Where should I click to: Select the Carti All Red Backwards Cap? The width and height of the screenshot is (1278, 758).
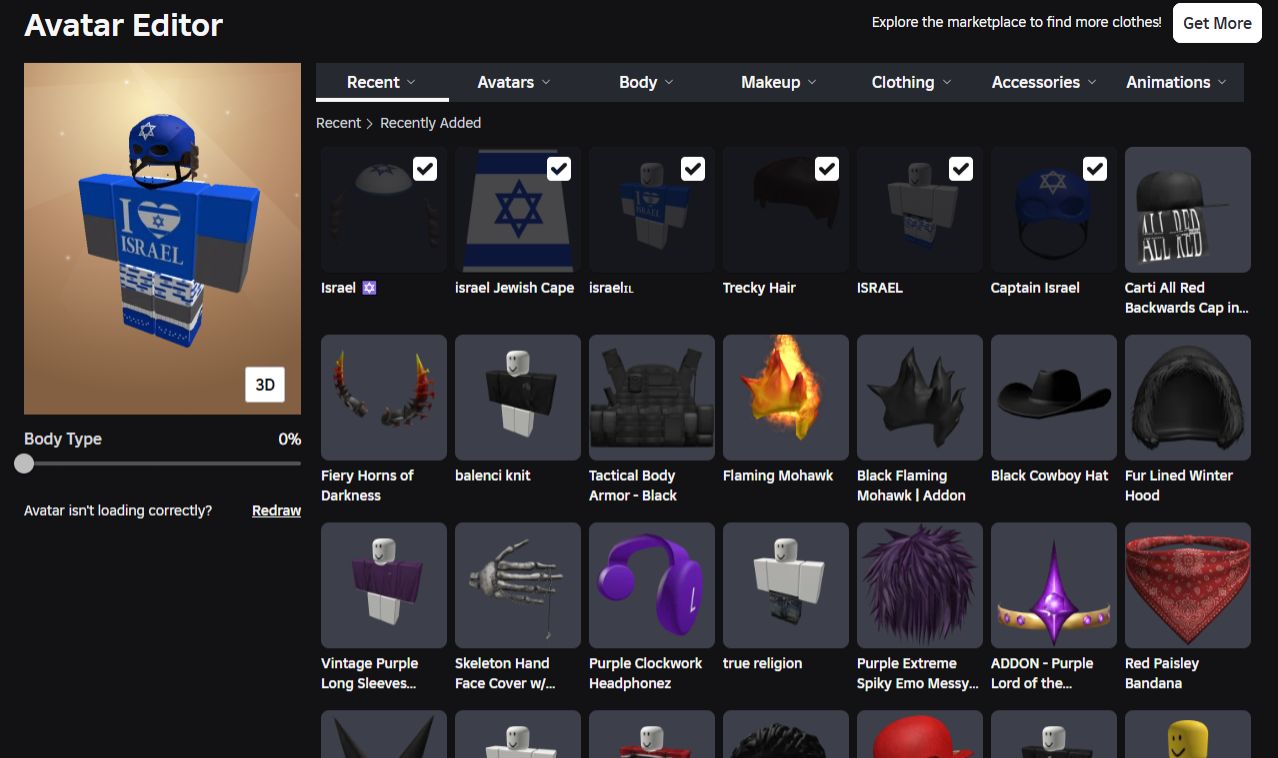[1188, 209]
